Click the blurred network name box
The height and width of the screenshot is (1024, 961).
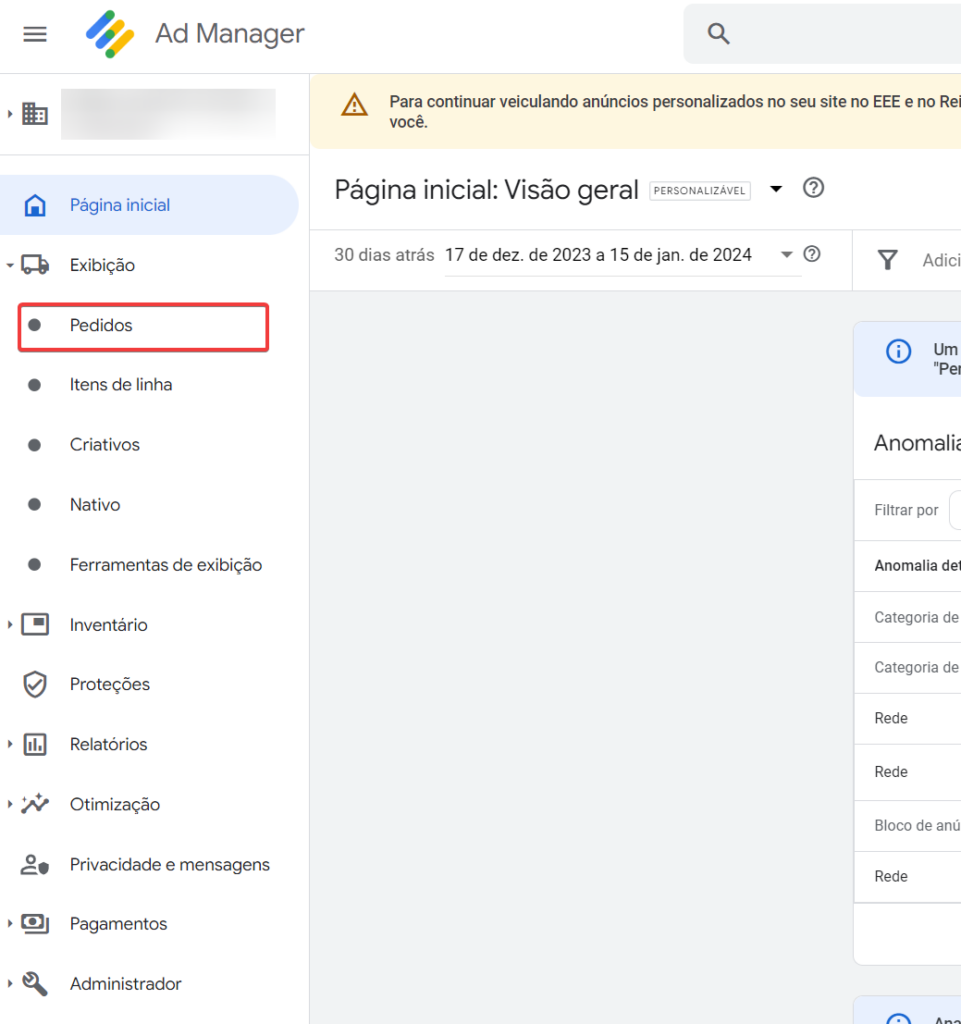(168, 114)
